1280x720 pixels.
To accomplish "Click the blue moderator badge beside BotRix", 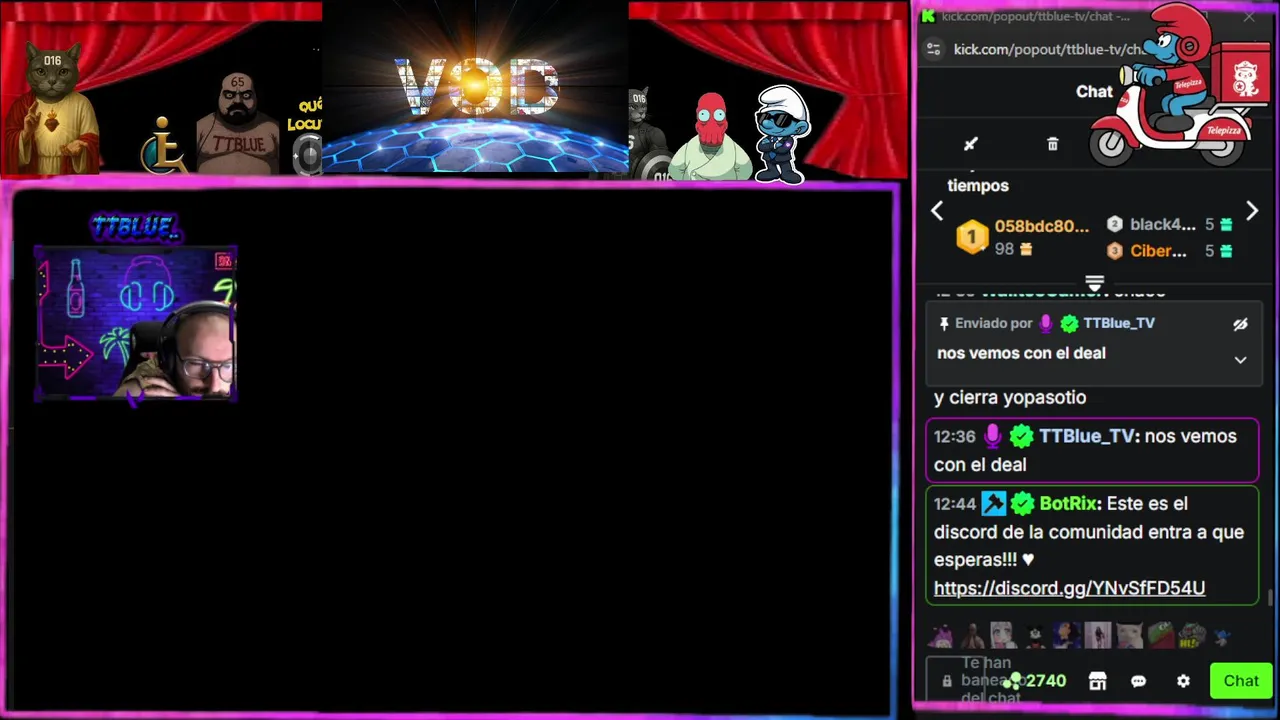I will click(993, 503).
